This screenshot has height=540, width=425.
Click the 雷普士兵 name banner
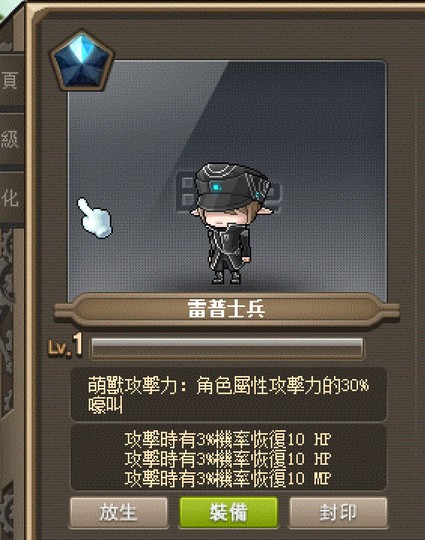pos(227,309)
